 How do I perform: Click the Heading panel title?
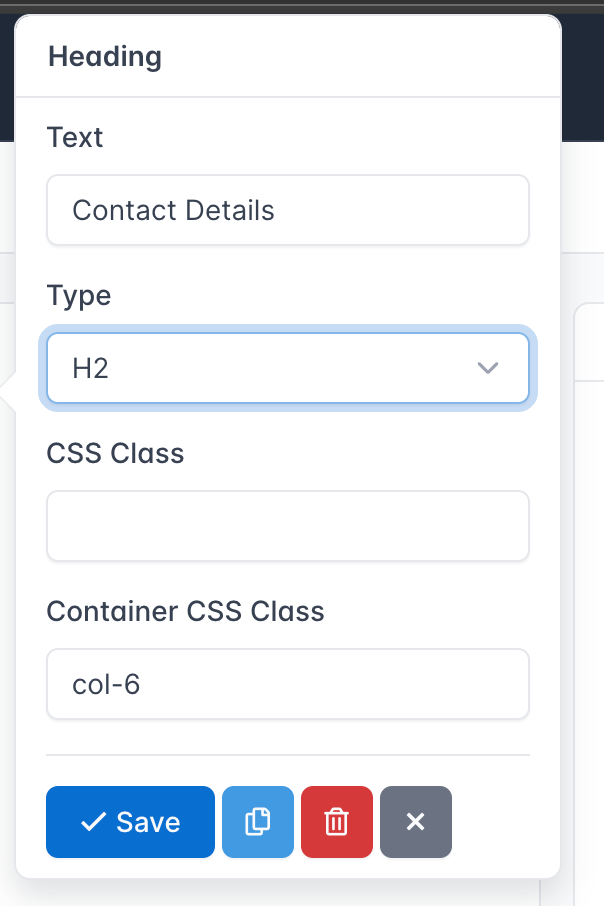pyautogui.click(x=104, y=57)
